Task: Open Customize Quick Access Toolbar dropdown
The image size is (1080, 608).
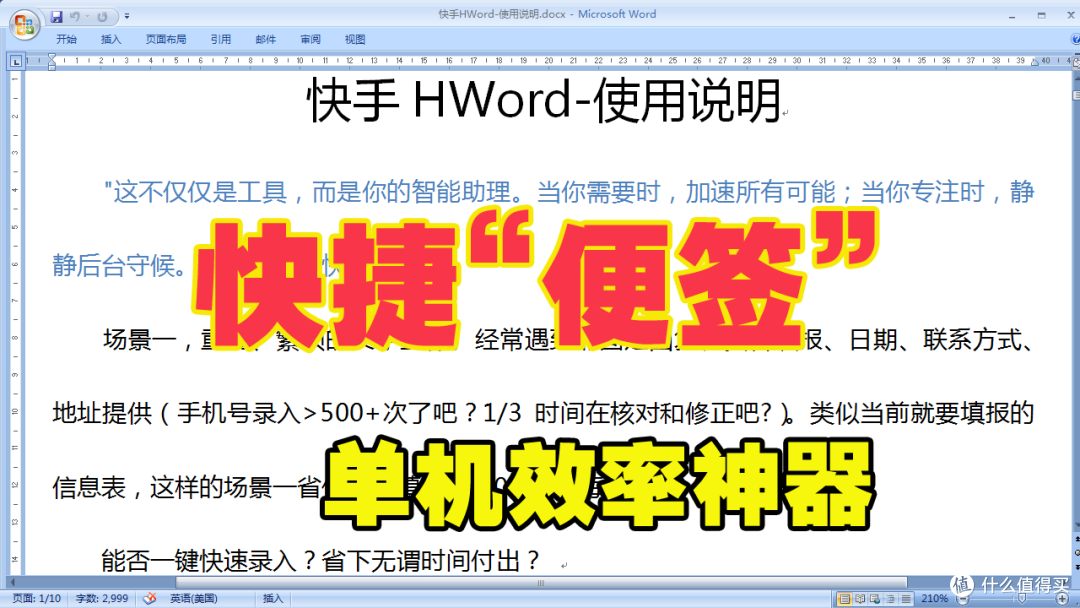Action: 127,16
